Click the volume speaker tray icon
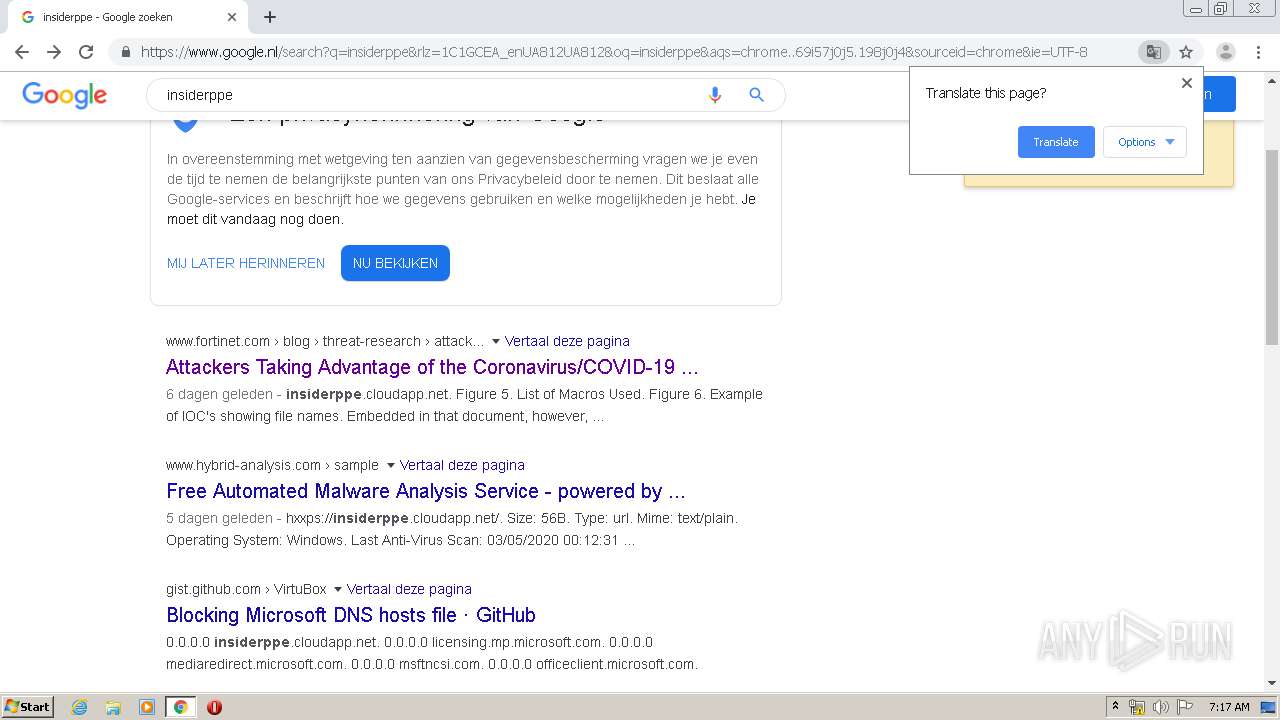The height and width of the screenshot is (720, 1280). point(1161,707)
